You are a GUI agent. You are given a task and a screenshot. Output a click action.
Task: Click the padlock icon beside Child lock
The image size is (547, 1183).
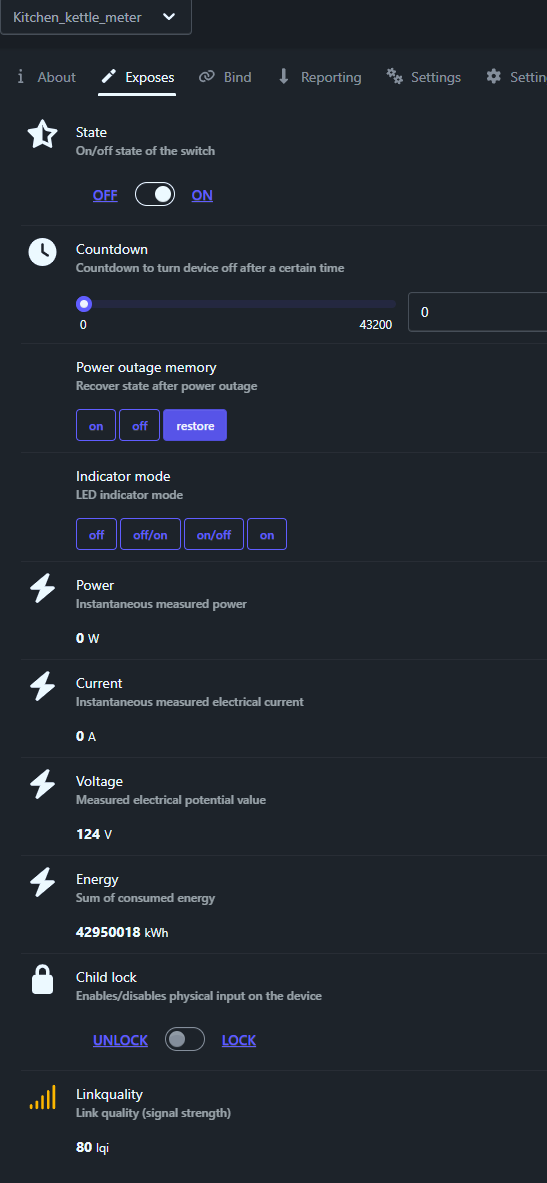(x=42, y=979)
